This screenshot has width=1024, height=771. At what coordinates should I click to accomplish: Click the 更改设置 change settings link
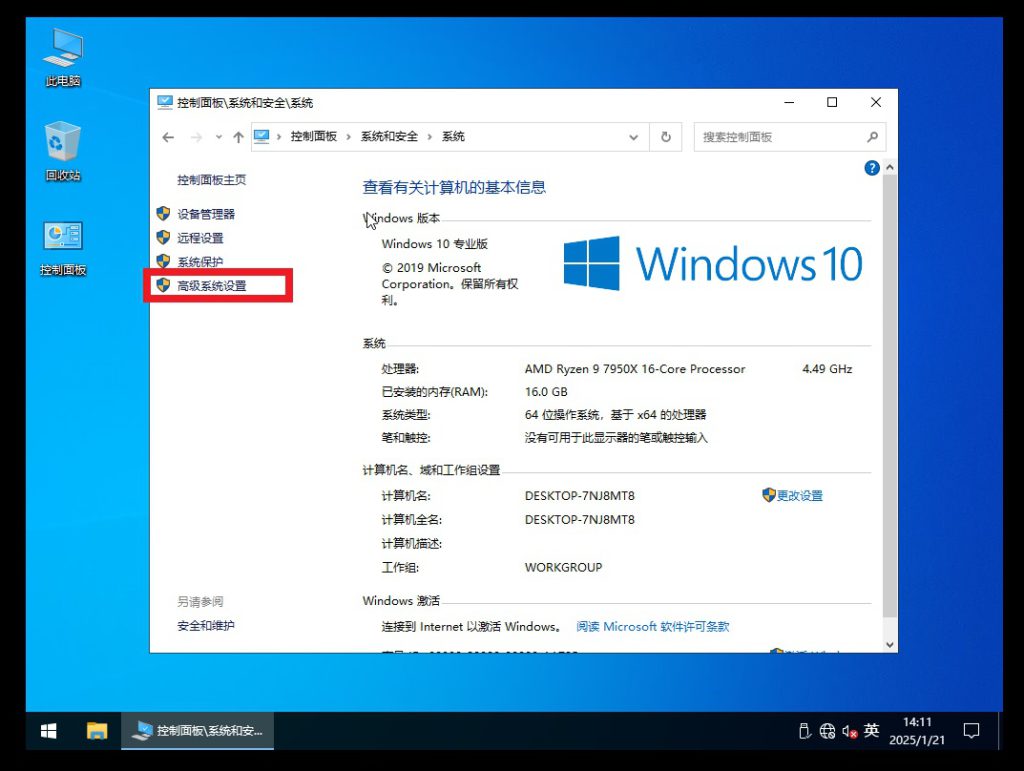pyautogui.click(x=799, y=496)
